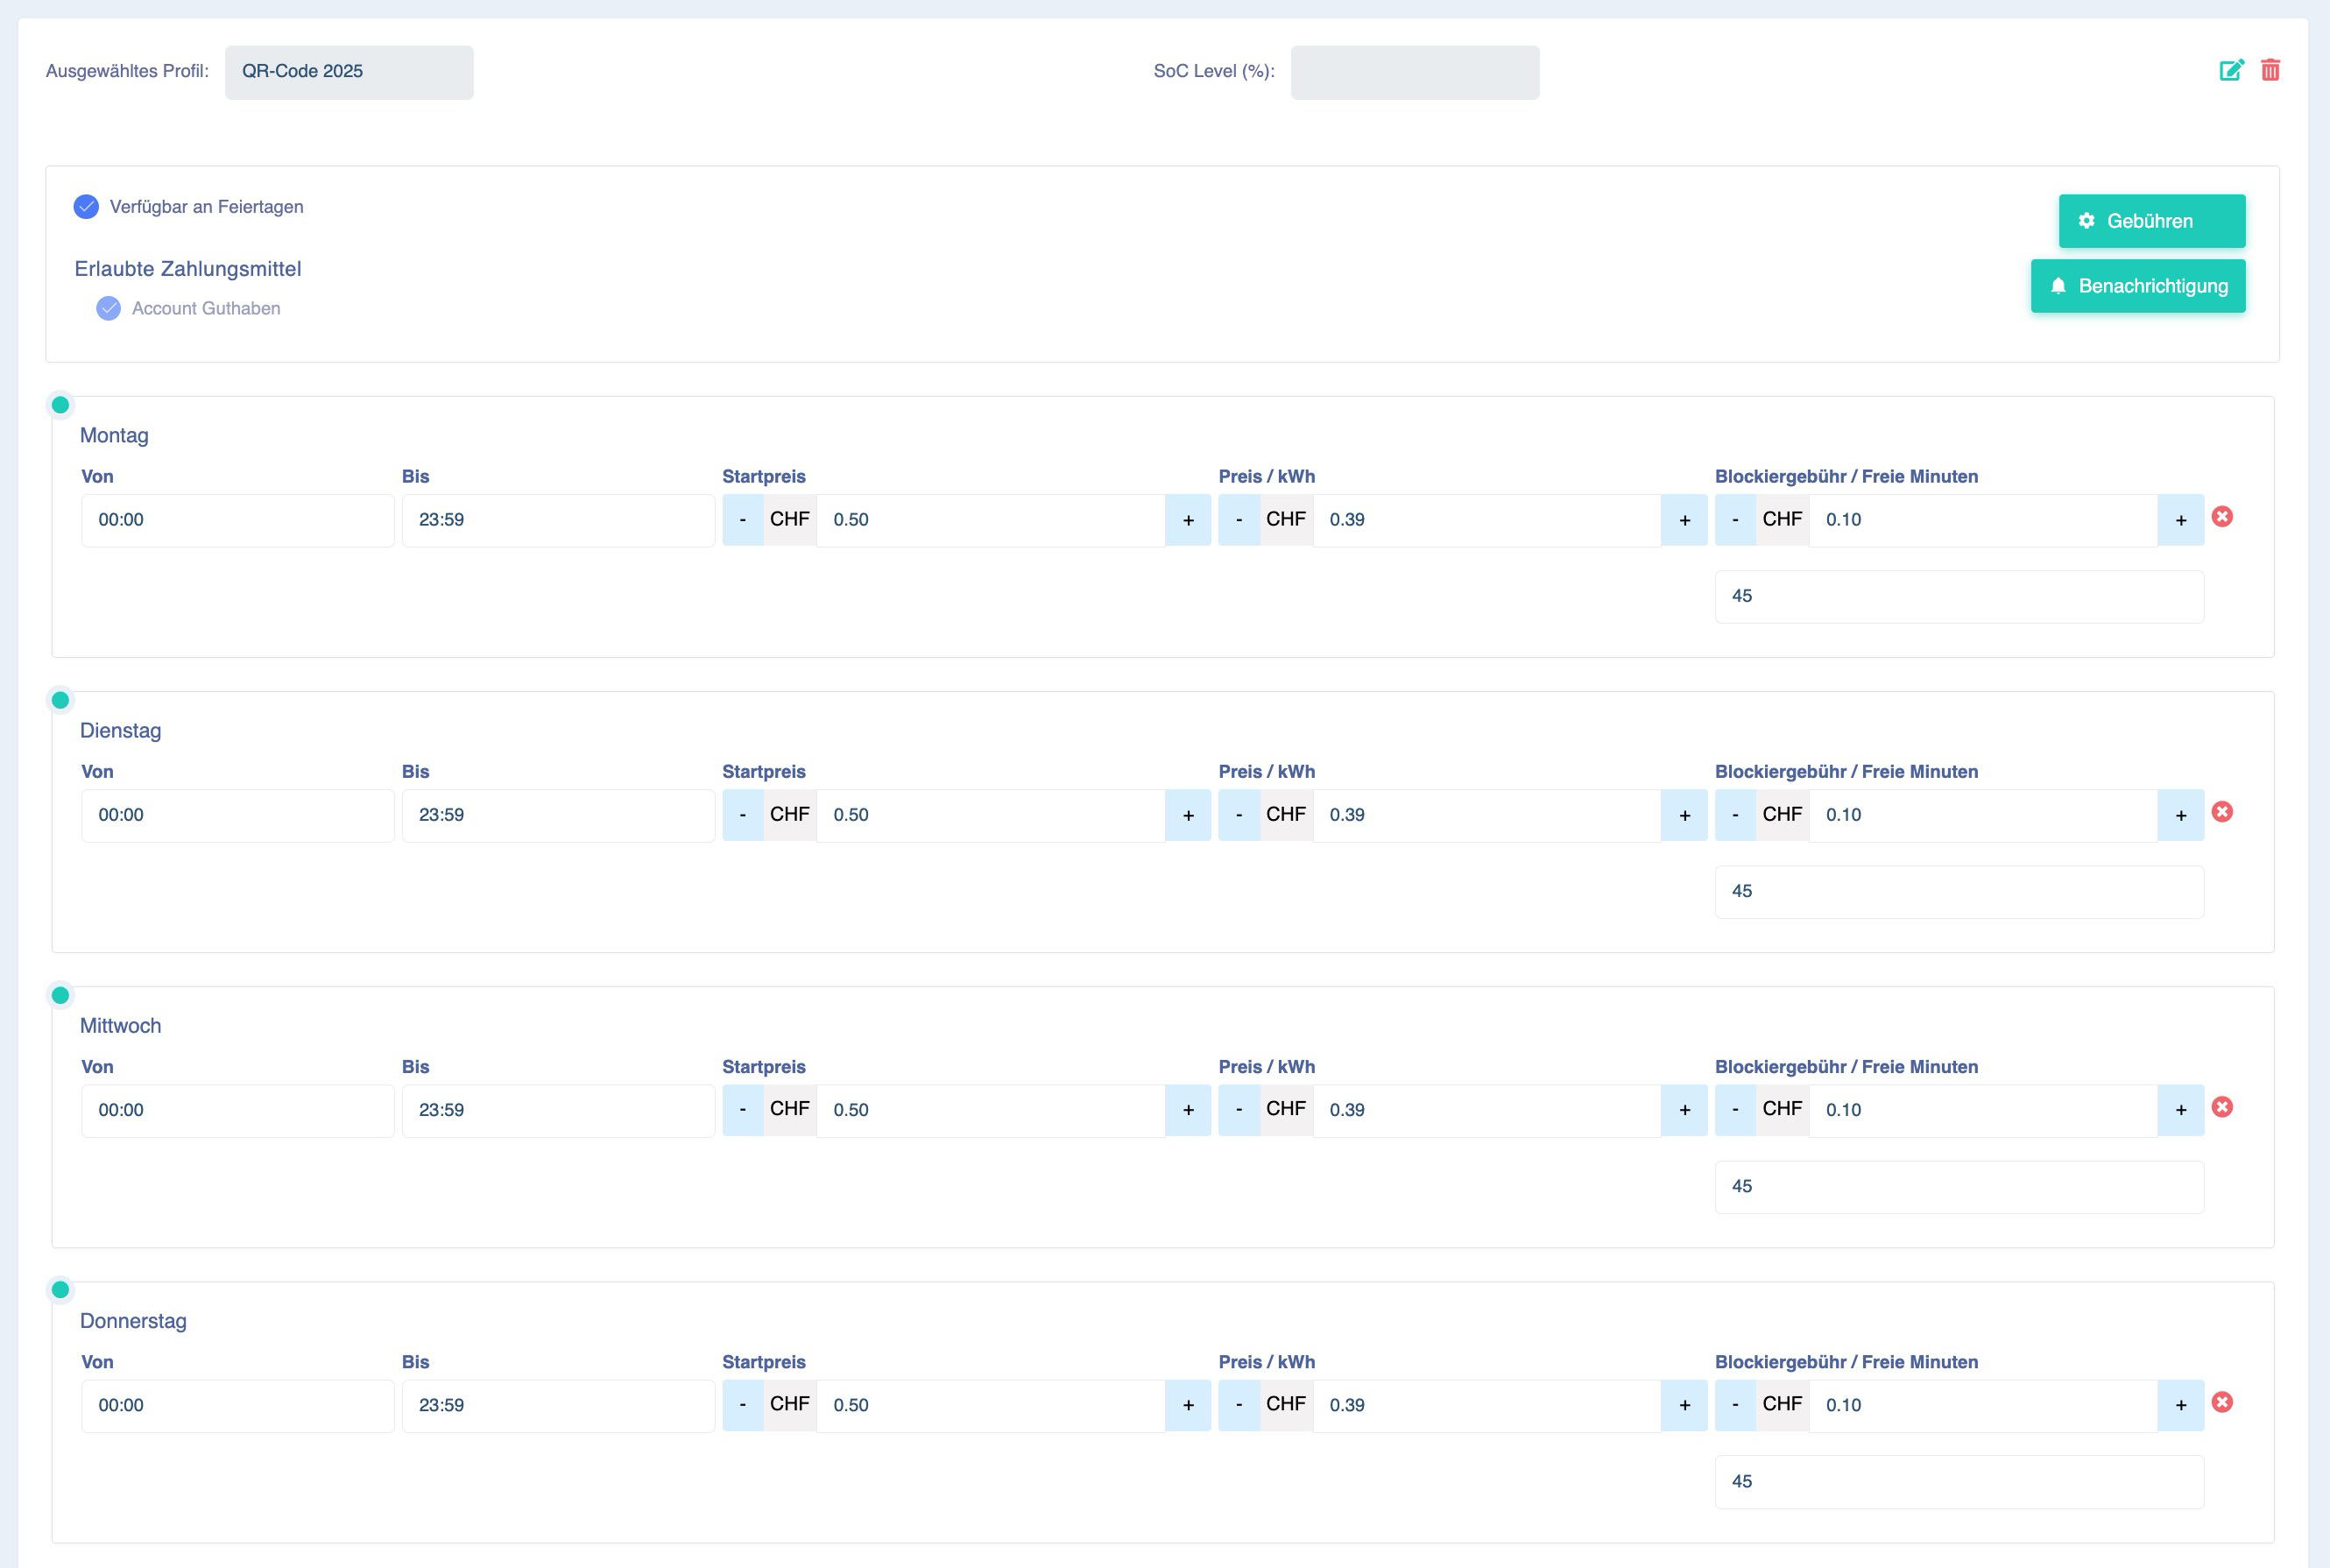The image size is (2330, 1568).
Task: Remove the Dienstag time row
Action: (x=2222, y=811)
